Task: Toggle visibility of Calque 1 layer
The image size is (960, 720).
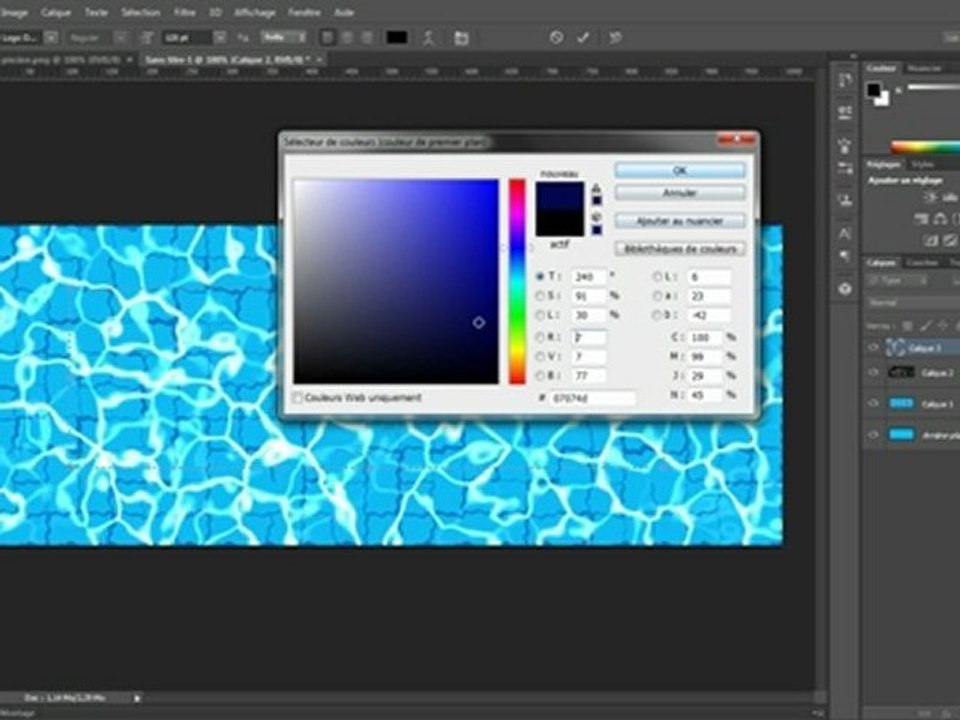Action: (874, 403)
